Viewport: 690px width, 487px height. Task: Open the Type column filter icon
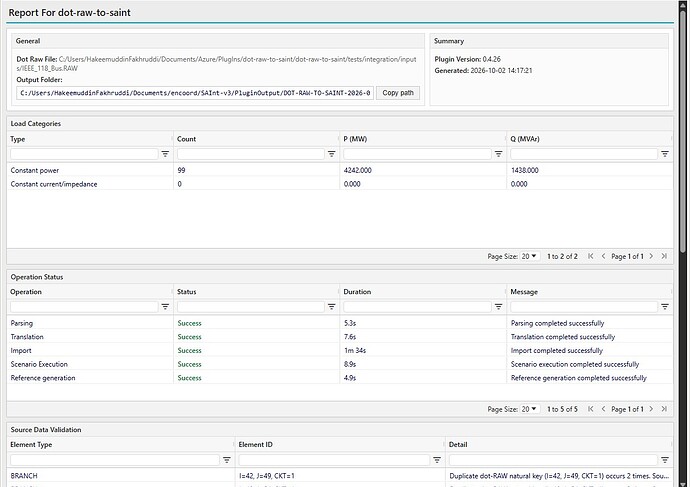[x=165, y=154]
